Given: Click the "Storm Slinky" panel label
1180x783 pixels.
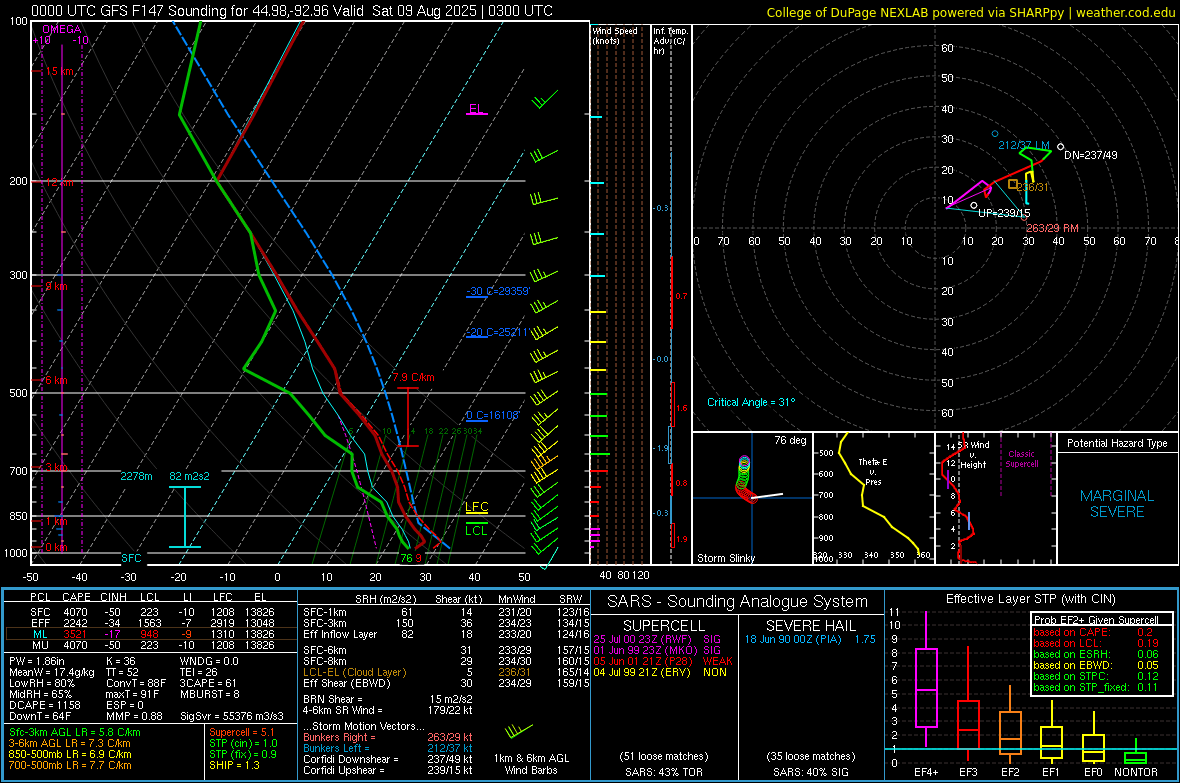Looking at the screenshot, I should pyautogui.click(x=725, y=558).
